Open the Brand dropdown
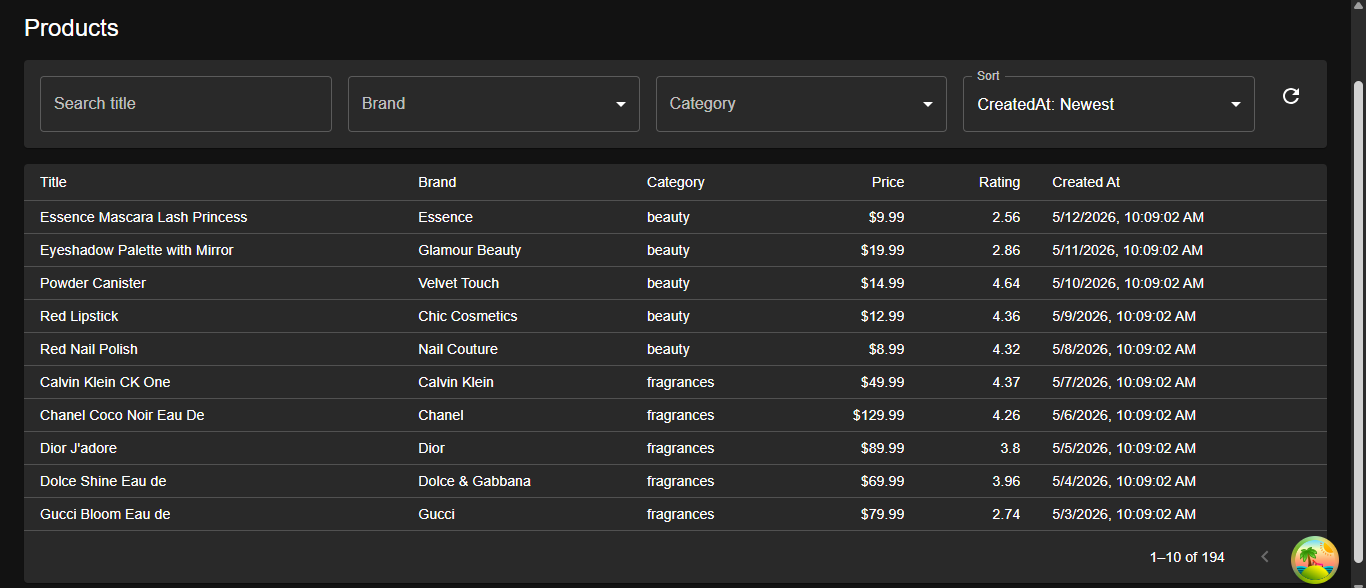Image resolution: width=1366 pixels, height=588 pixels. [493, 104]
